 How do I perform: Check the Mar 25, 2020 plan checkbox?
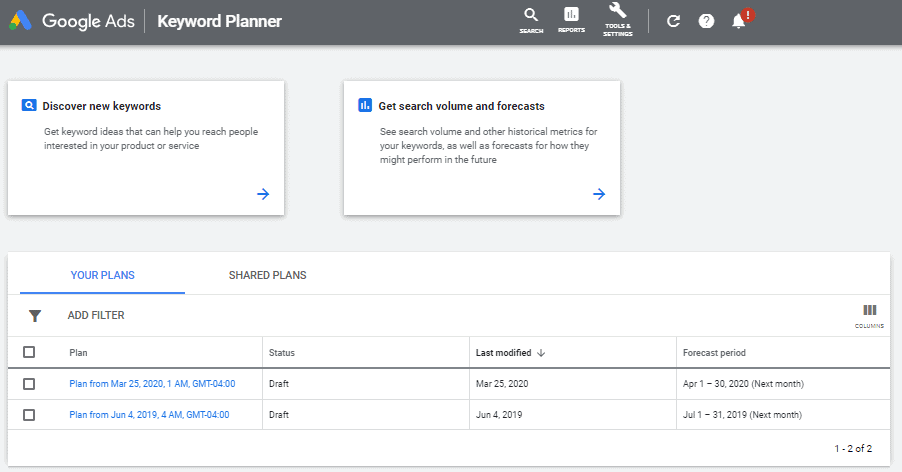coord(29,383)
